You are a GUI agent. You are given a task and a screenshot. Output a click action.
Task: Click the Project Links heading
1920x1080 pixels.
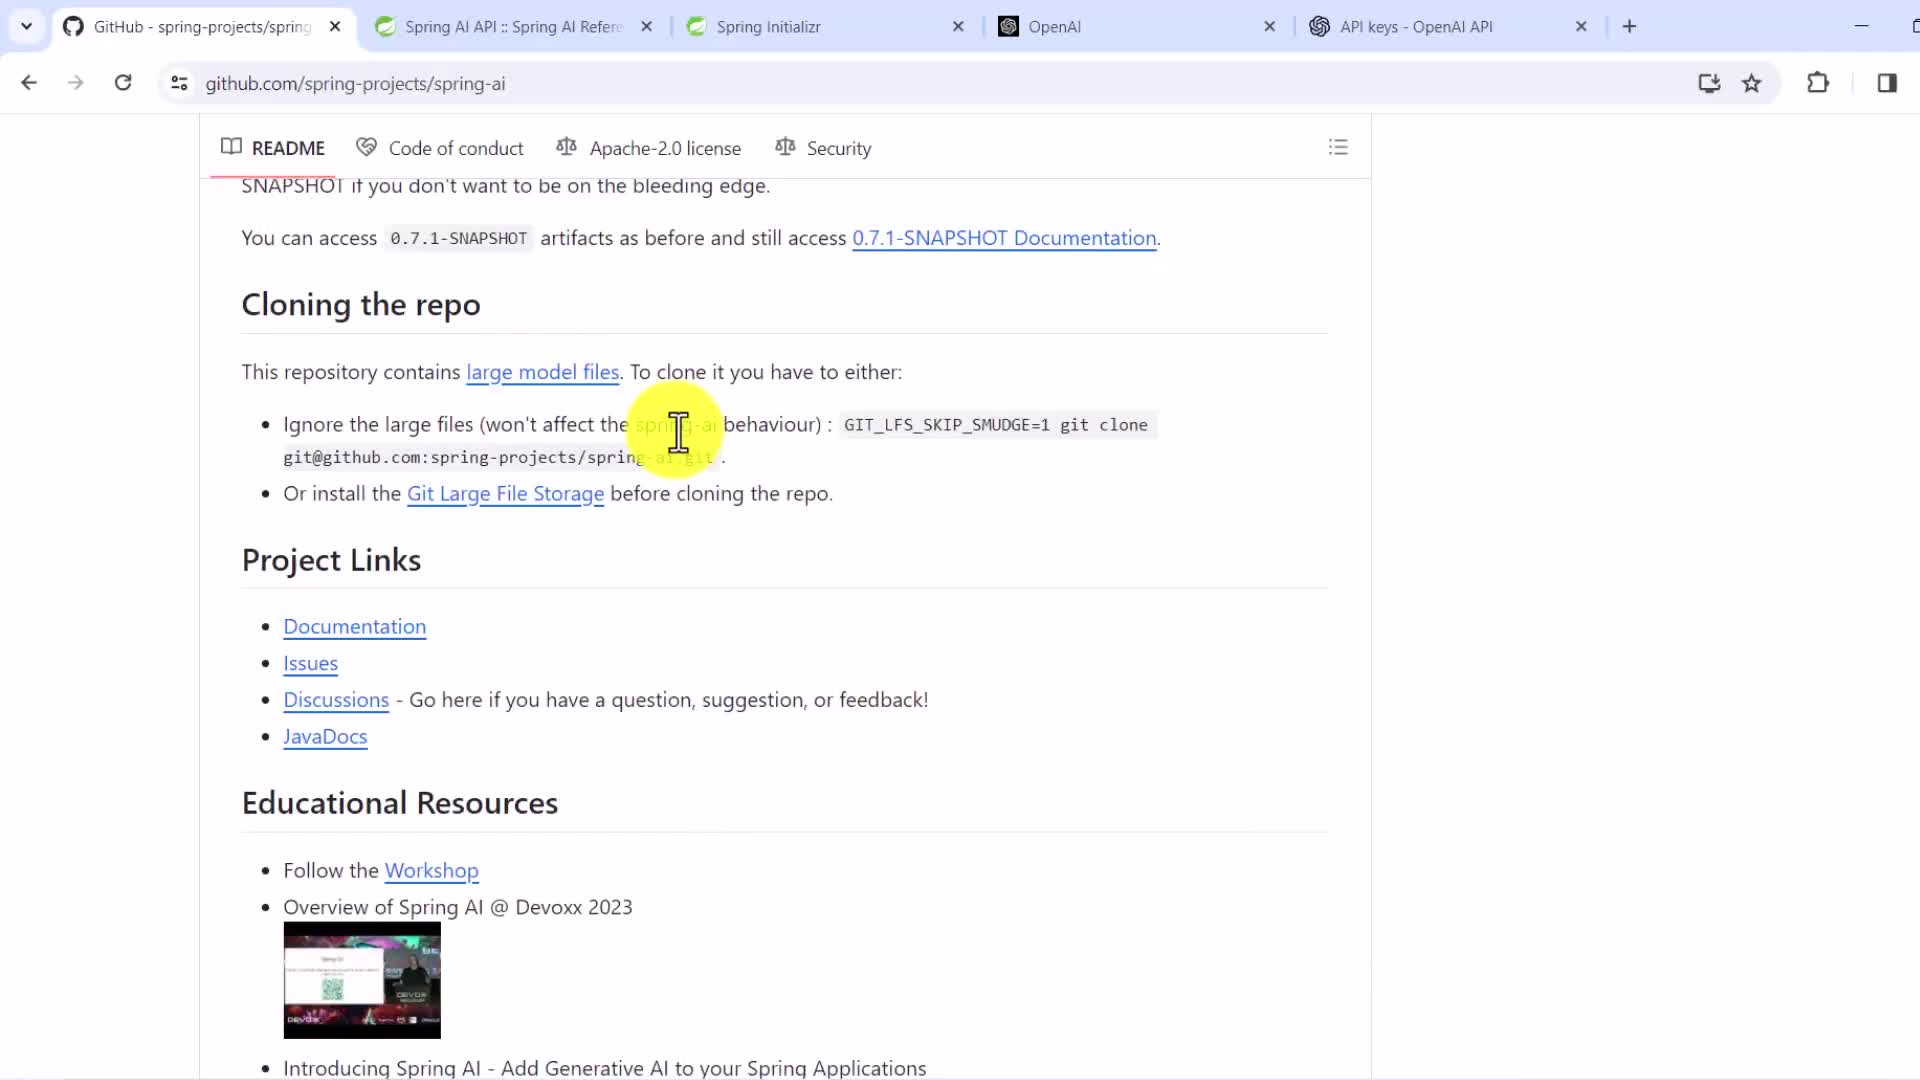coord(331,561)
